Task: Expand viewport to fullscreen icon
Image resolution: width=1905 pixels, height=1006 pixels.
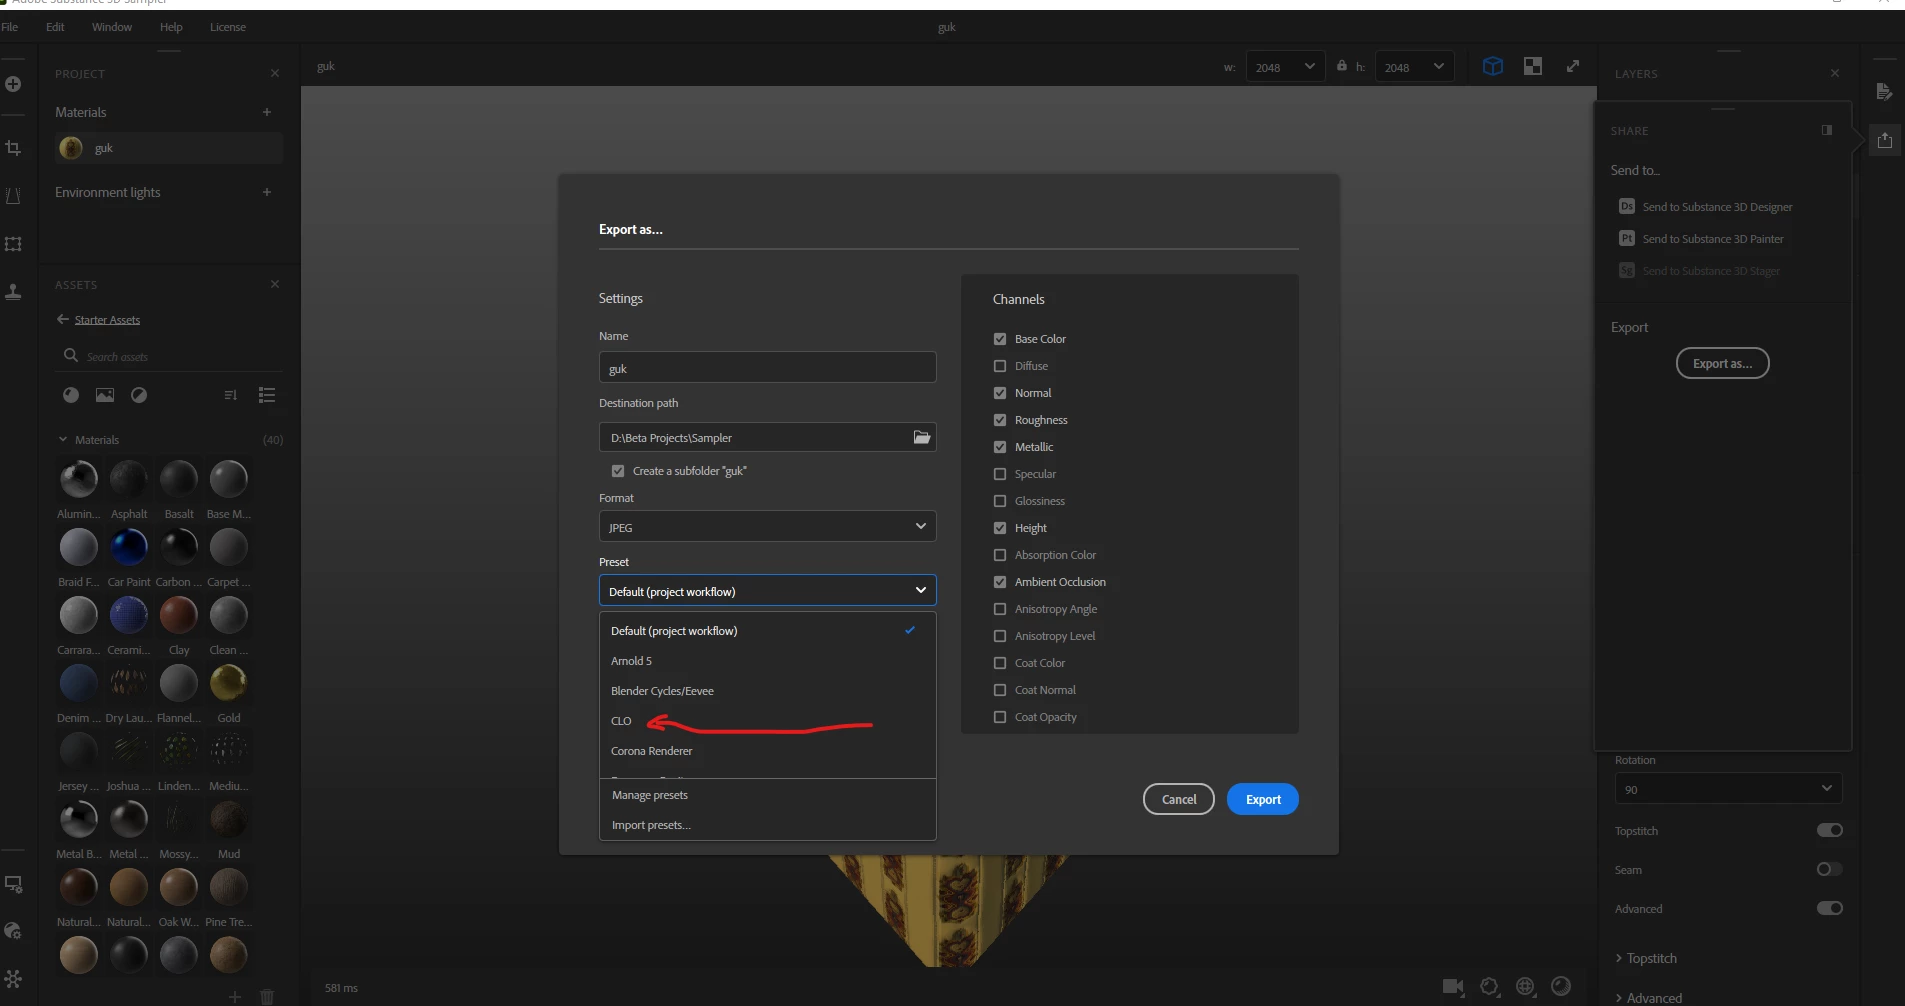Action: pyautogui.click(x=1573, y=66)
